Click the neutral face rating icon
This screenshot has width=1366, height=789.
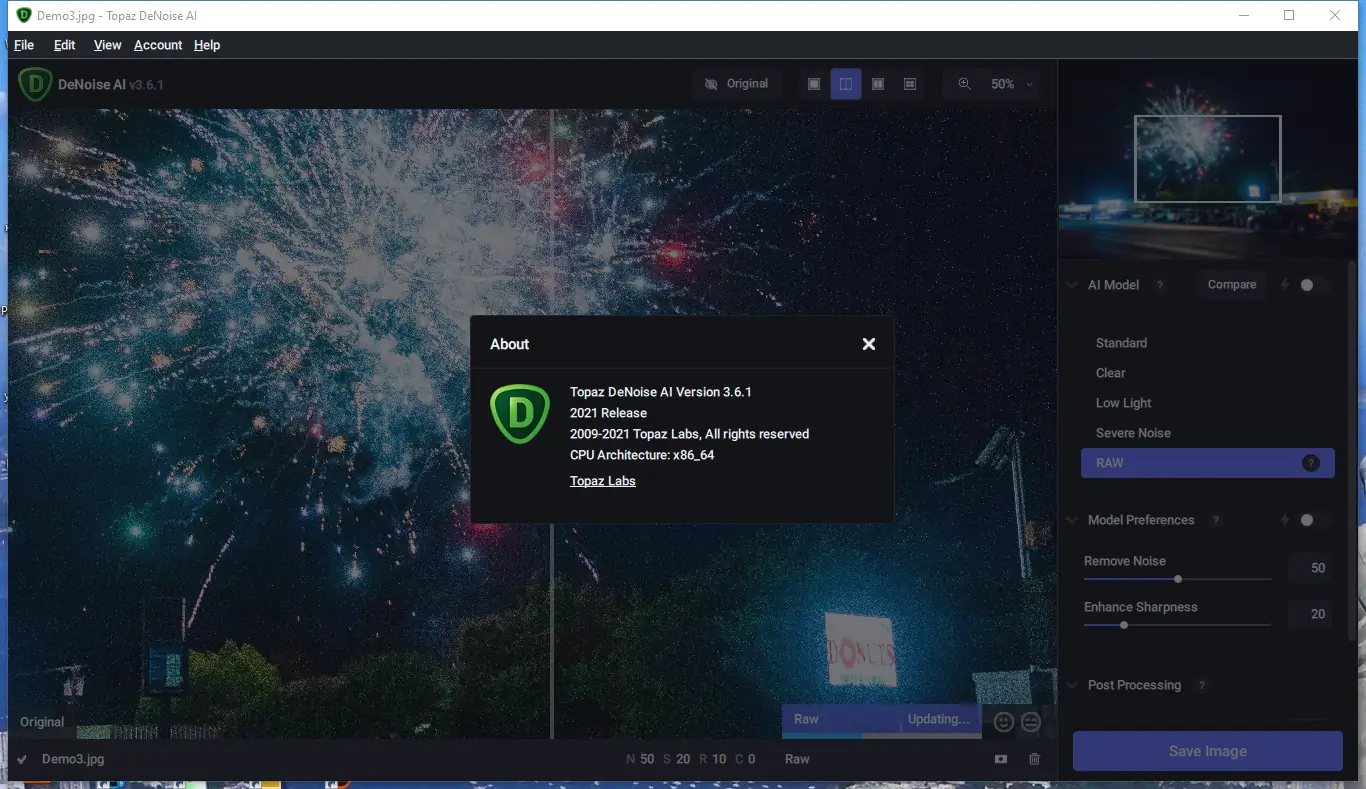coord(1031,721)
